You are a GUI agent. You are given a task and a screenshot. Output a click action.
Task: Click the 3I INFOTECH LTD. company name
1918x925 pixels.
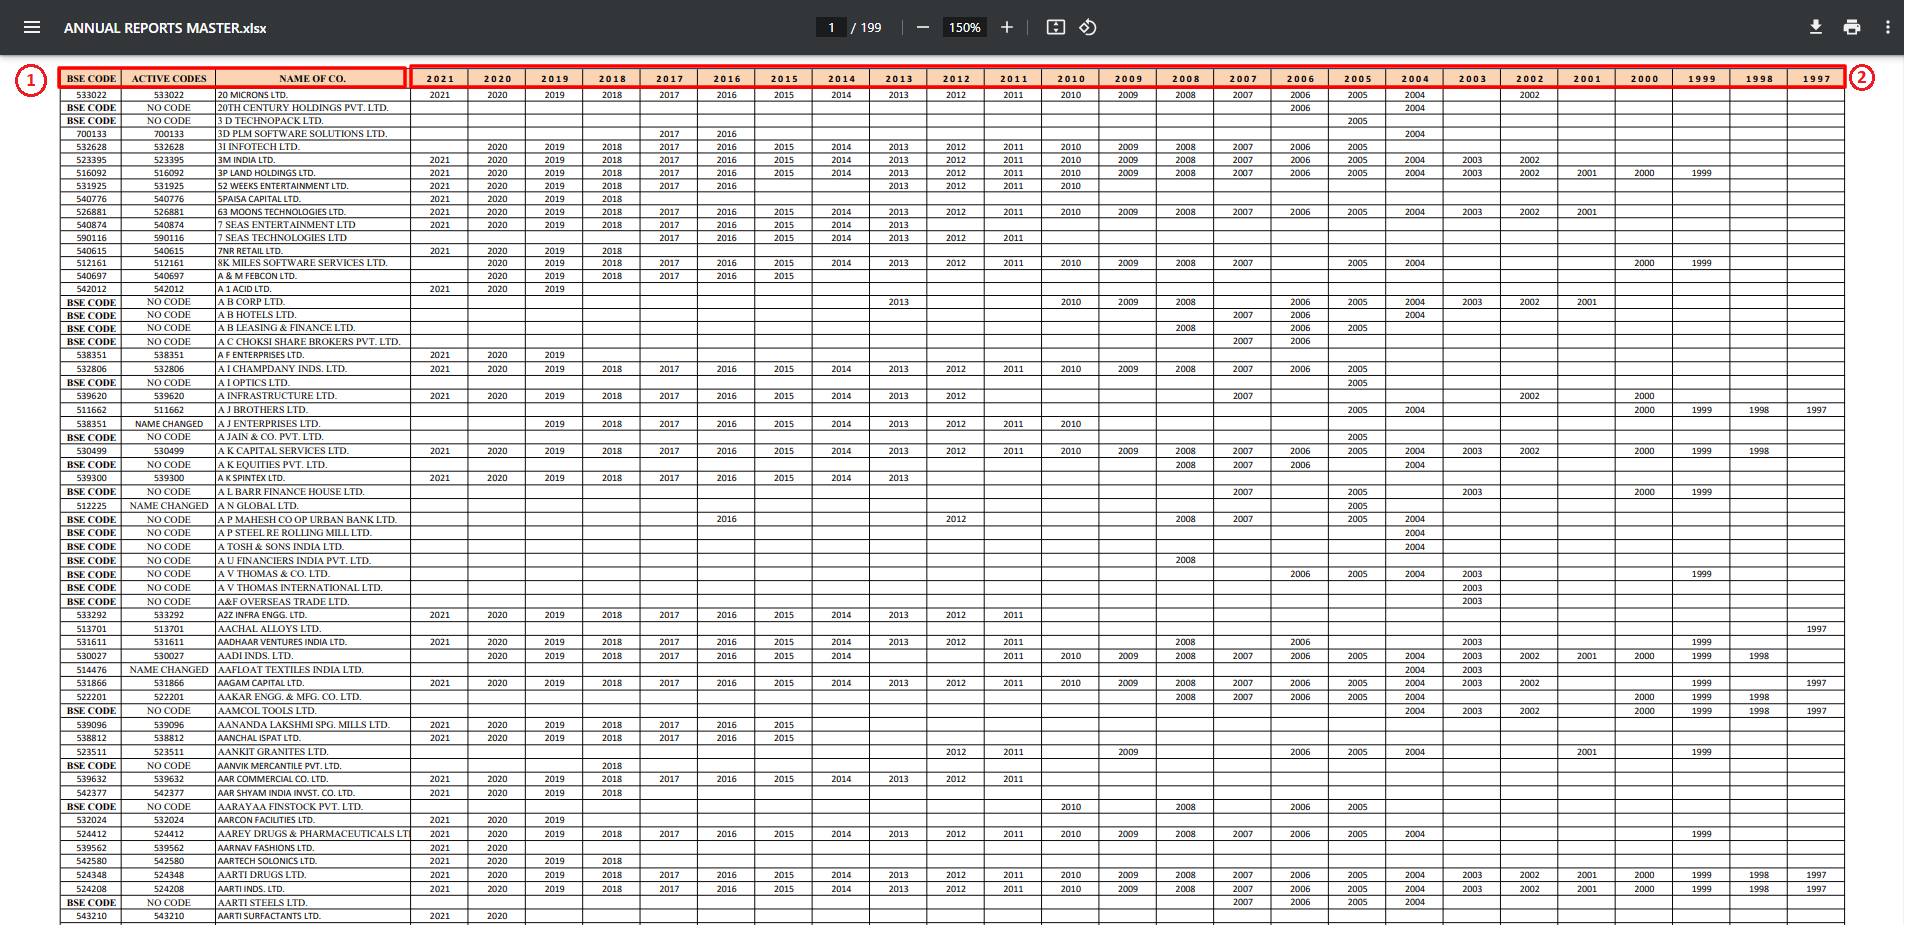click(258, 147)
